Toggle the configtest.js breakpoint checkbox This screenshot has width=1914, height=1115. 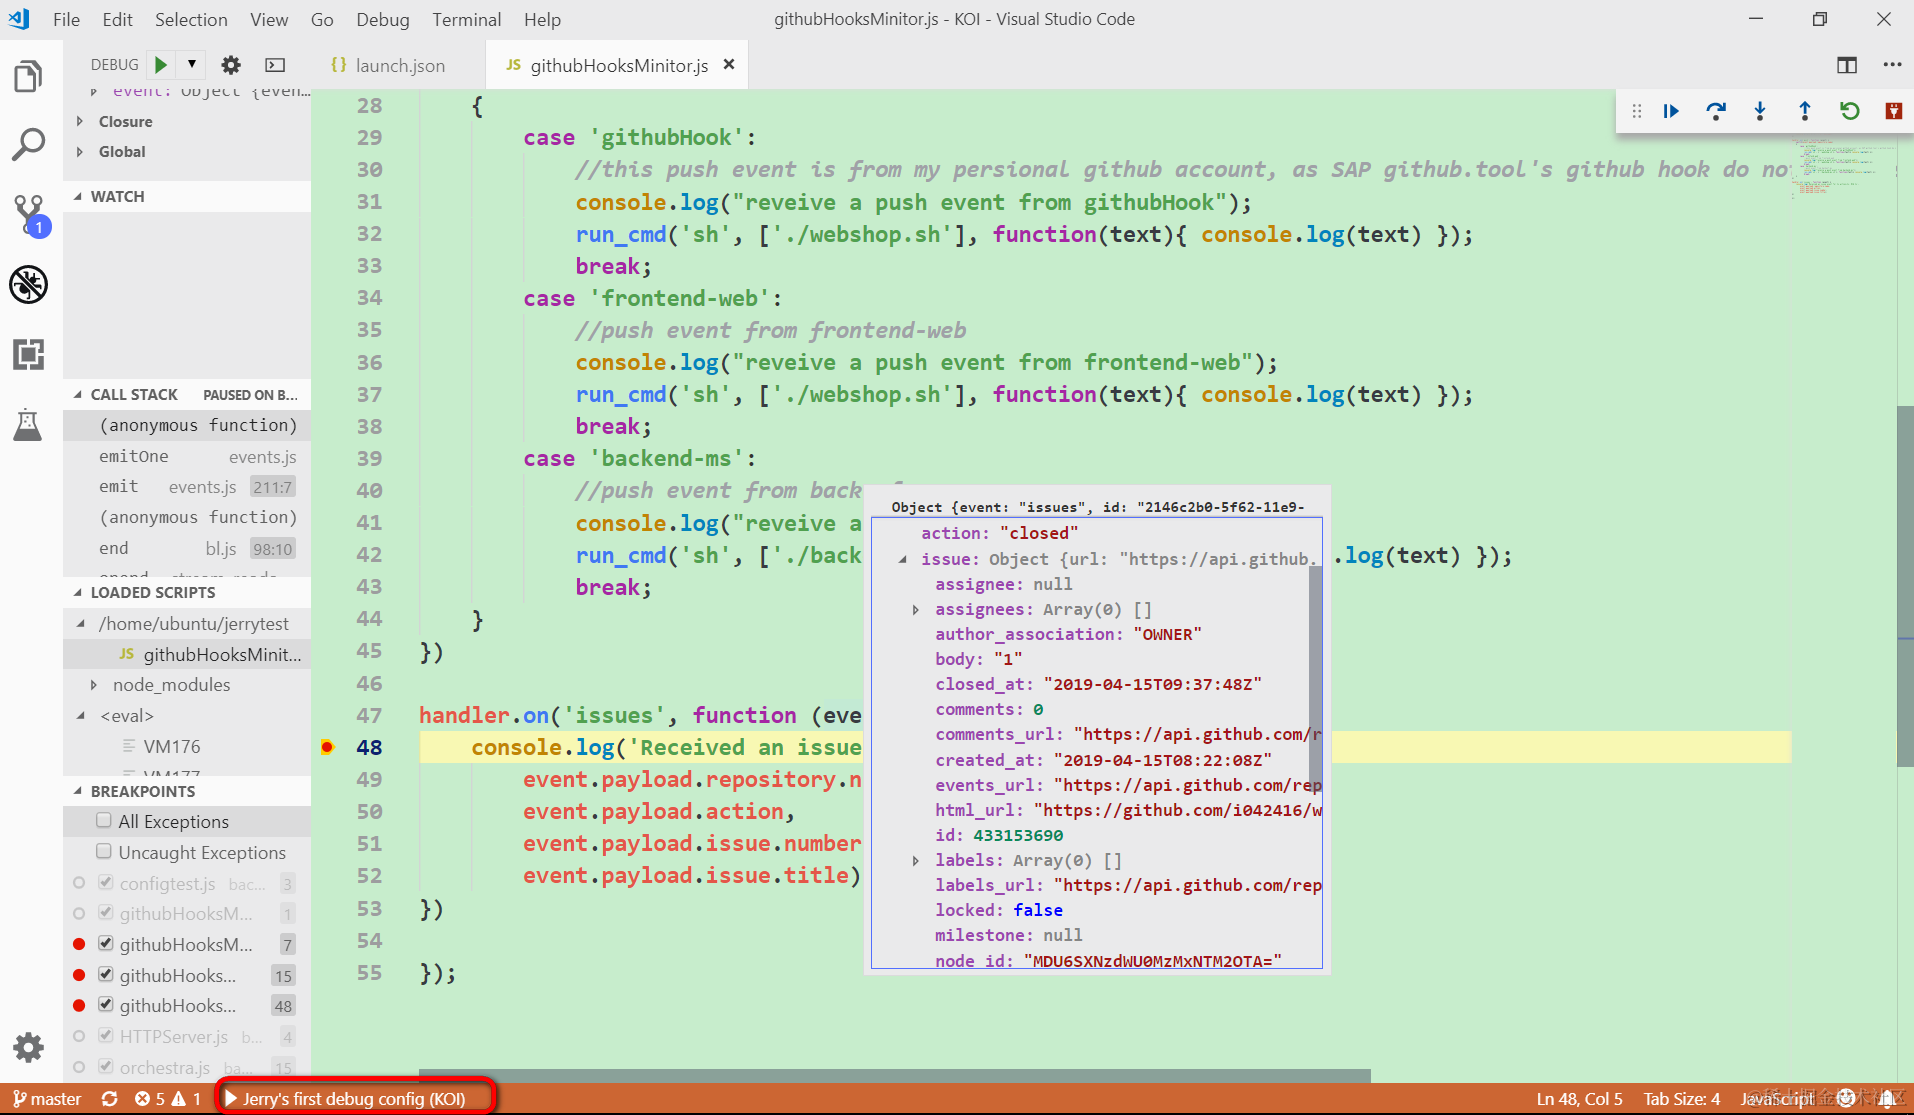tap(106, 882)
